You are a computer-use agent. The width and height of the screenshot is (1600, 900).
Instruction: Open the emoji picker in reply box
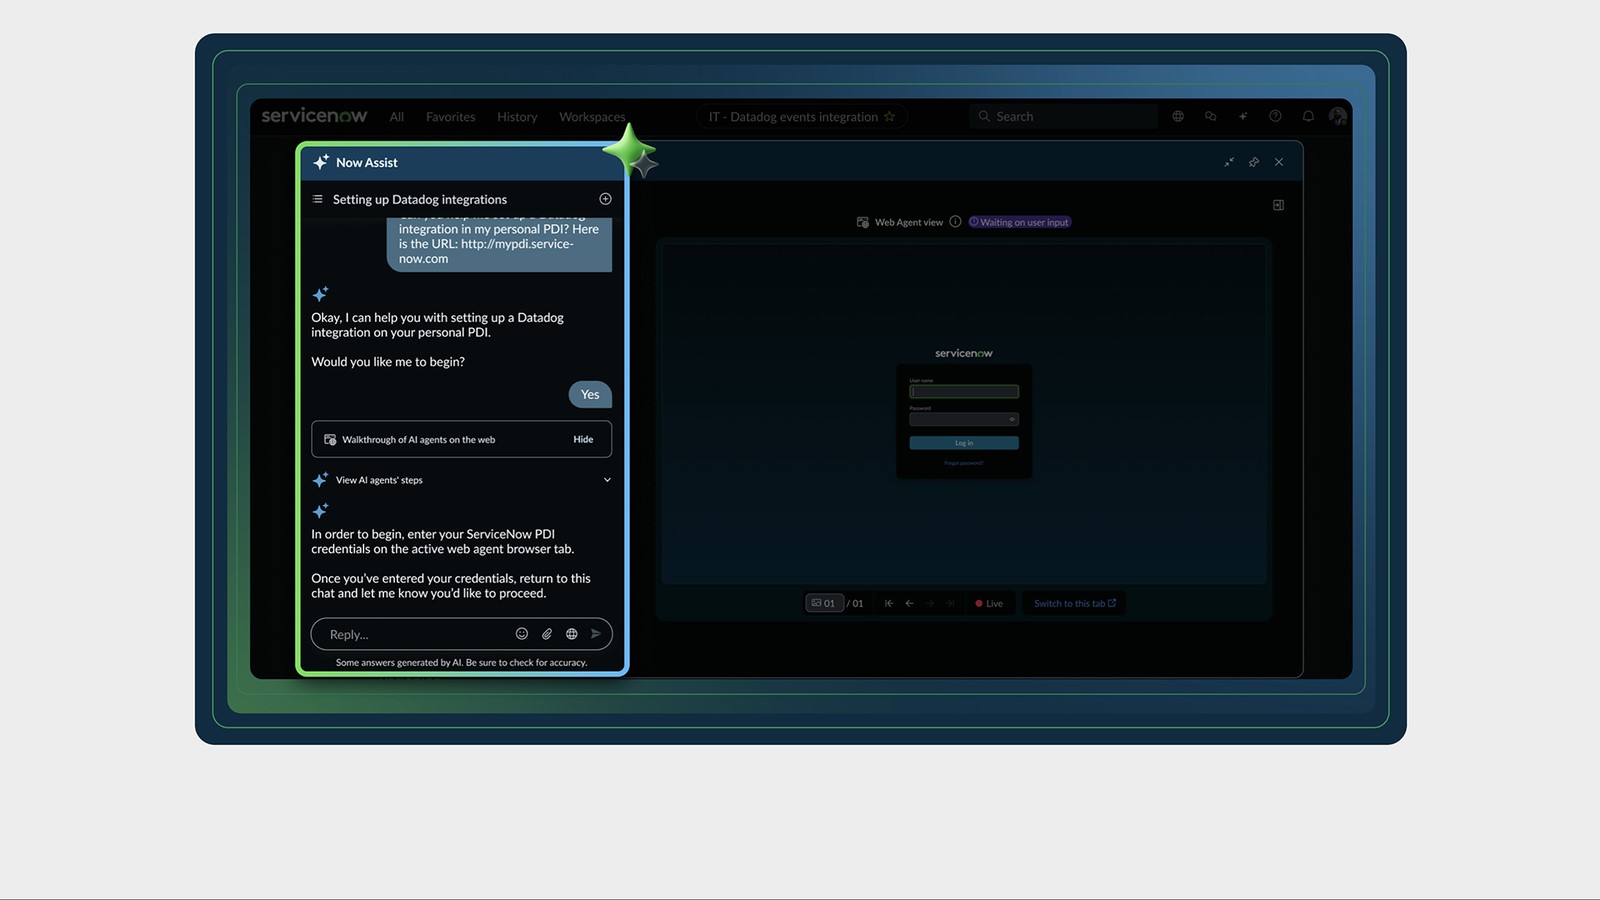(x=521, y=634)
